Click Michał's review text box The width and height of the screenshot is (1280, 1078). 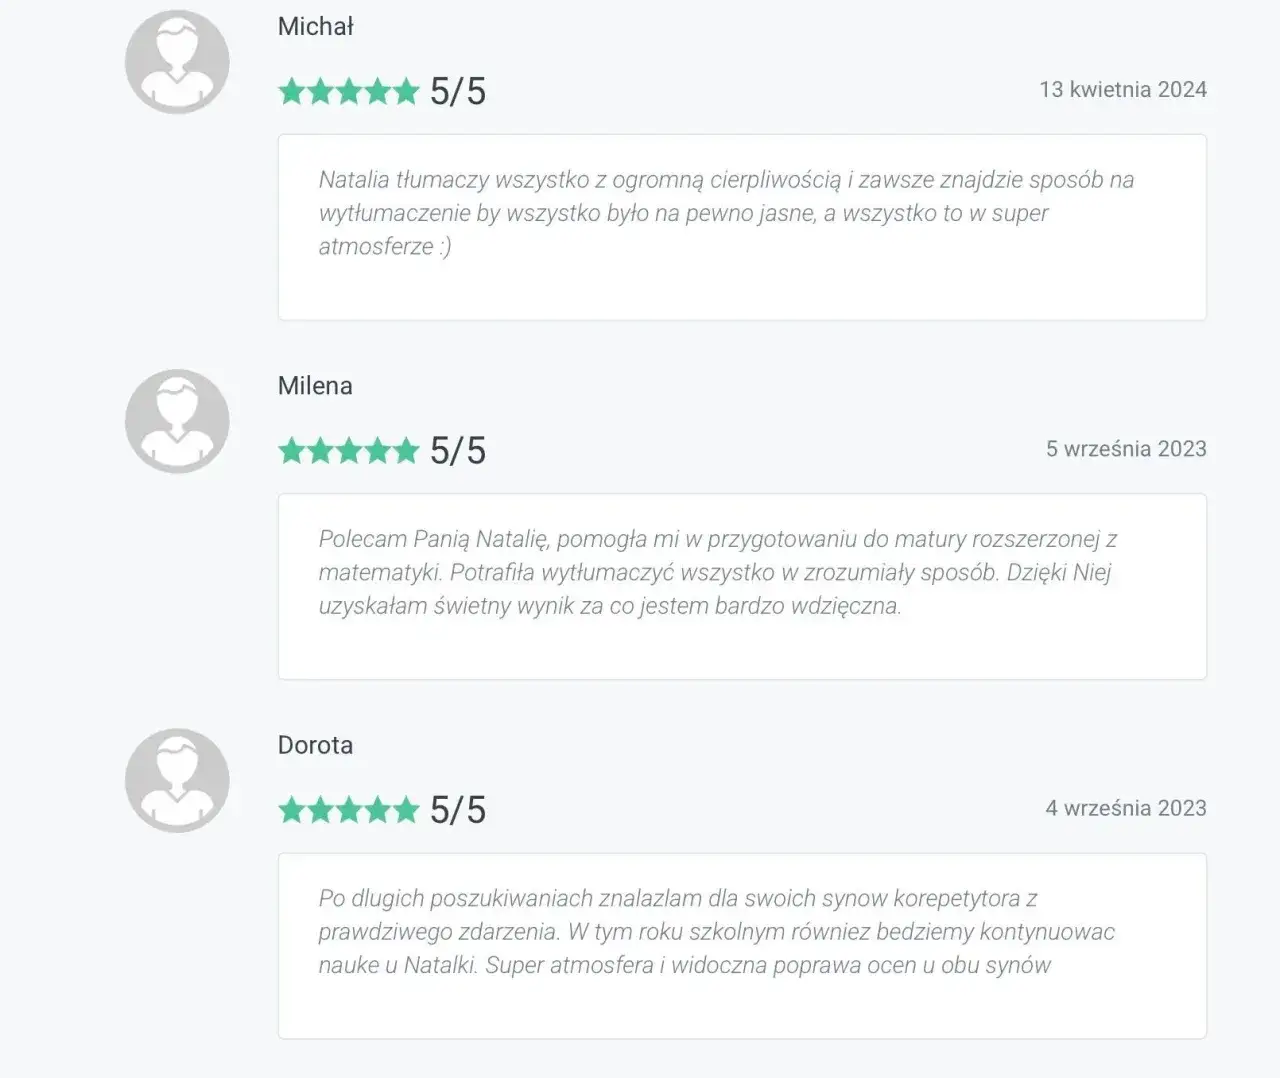[741, 227]
